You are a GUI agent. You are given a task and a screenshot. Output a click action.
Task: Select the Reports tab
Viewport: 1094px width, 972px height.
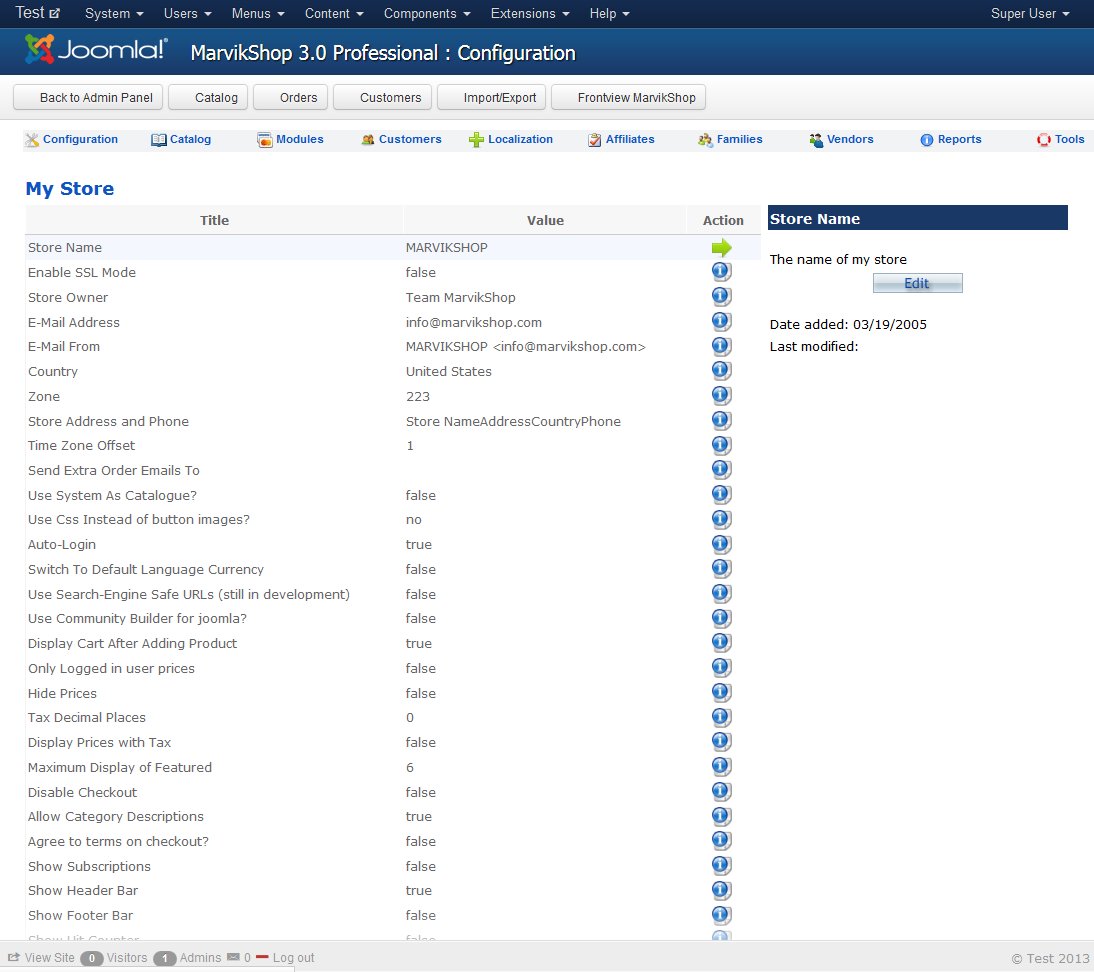click(950, 140)
